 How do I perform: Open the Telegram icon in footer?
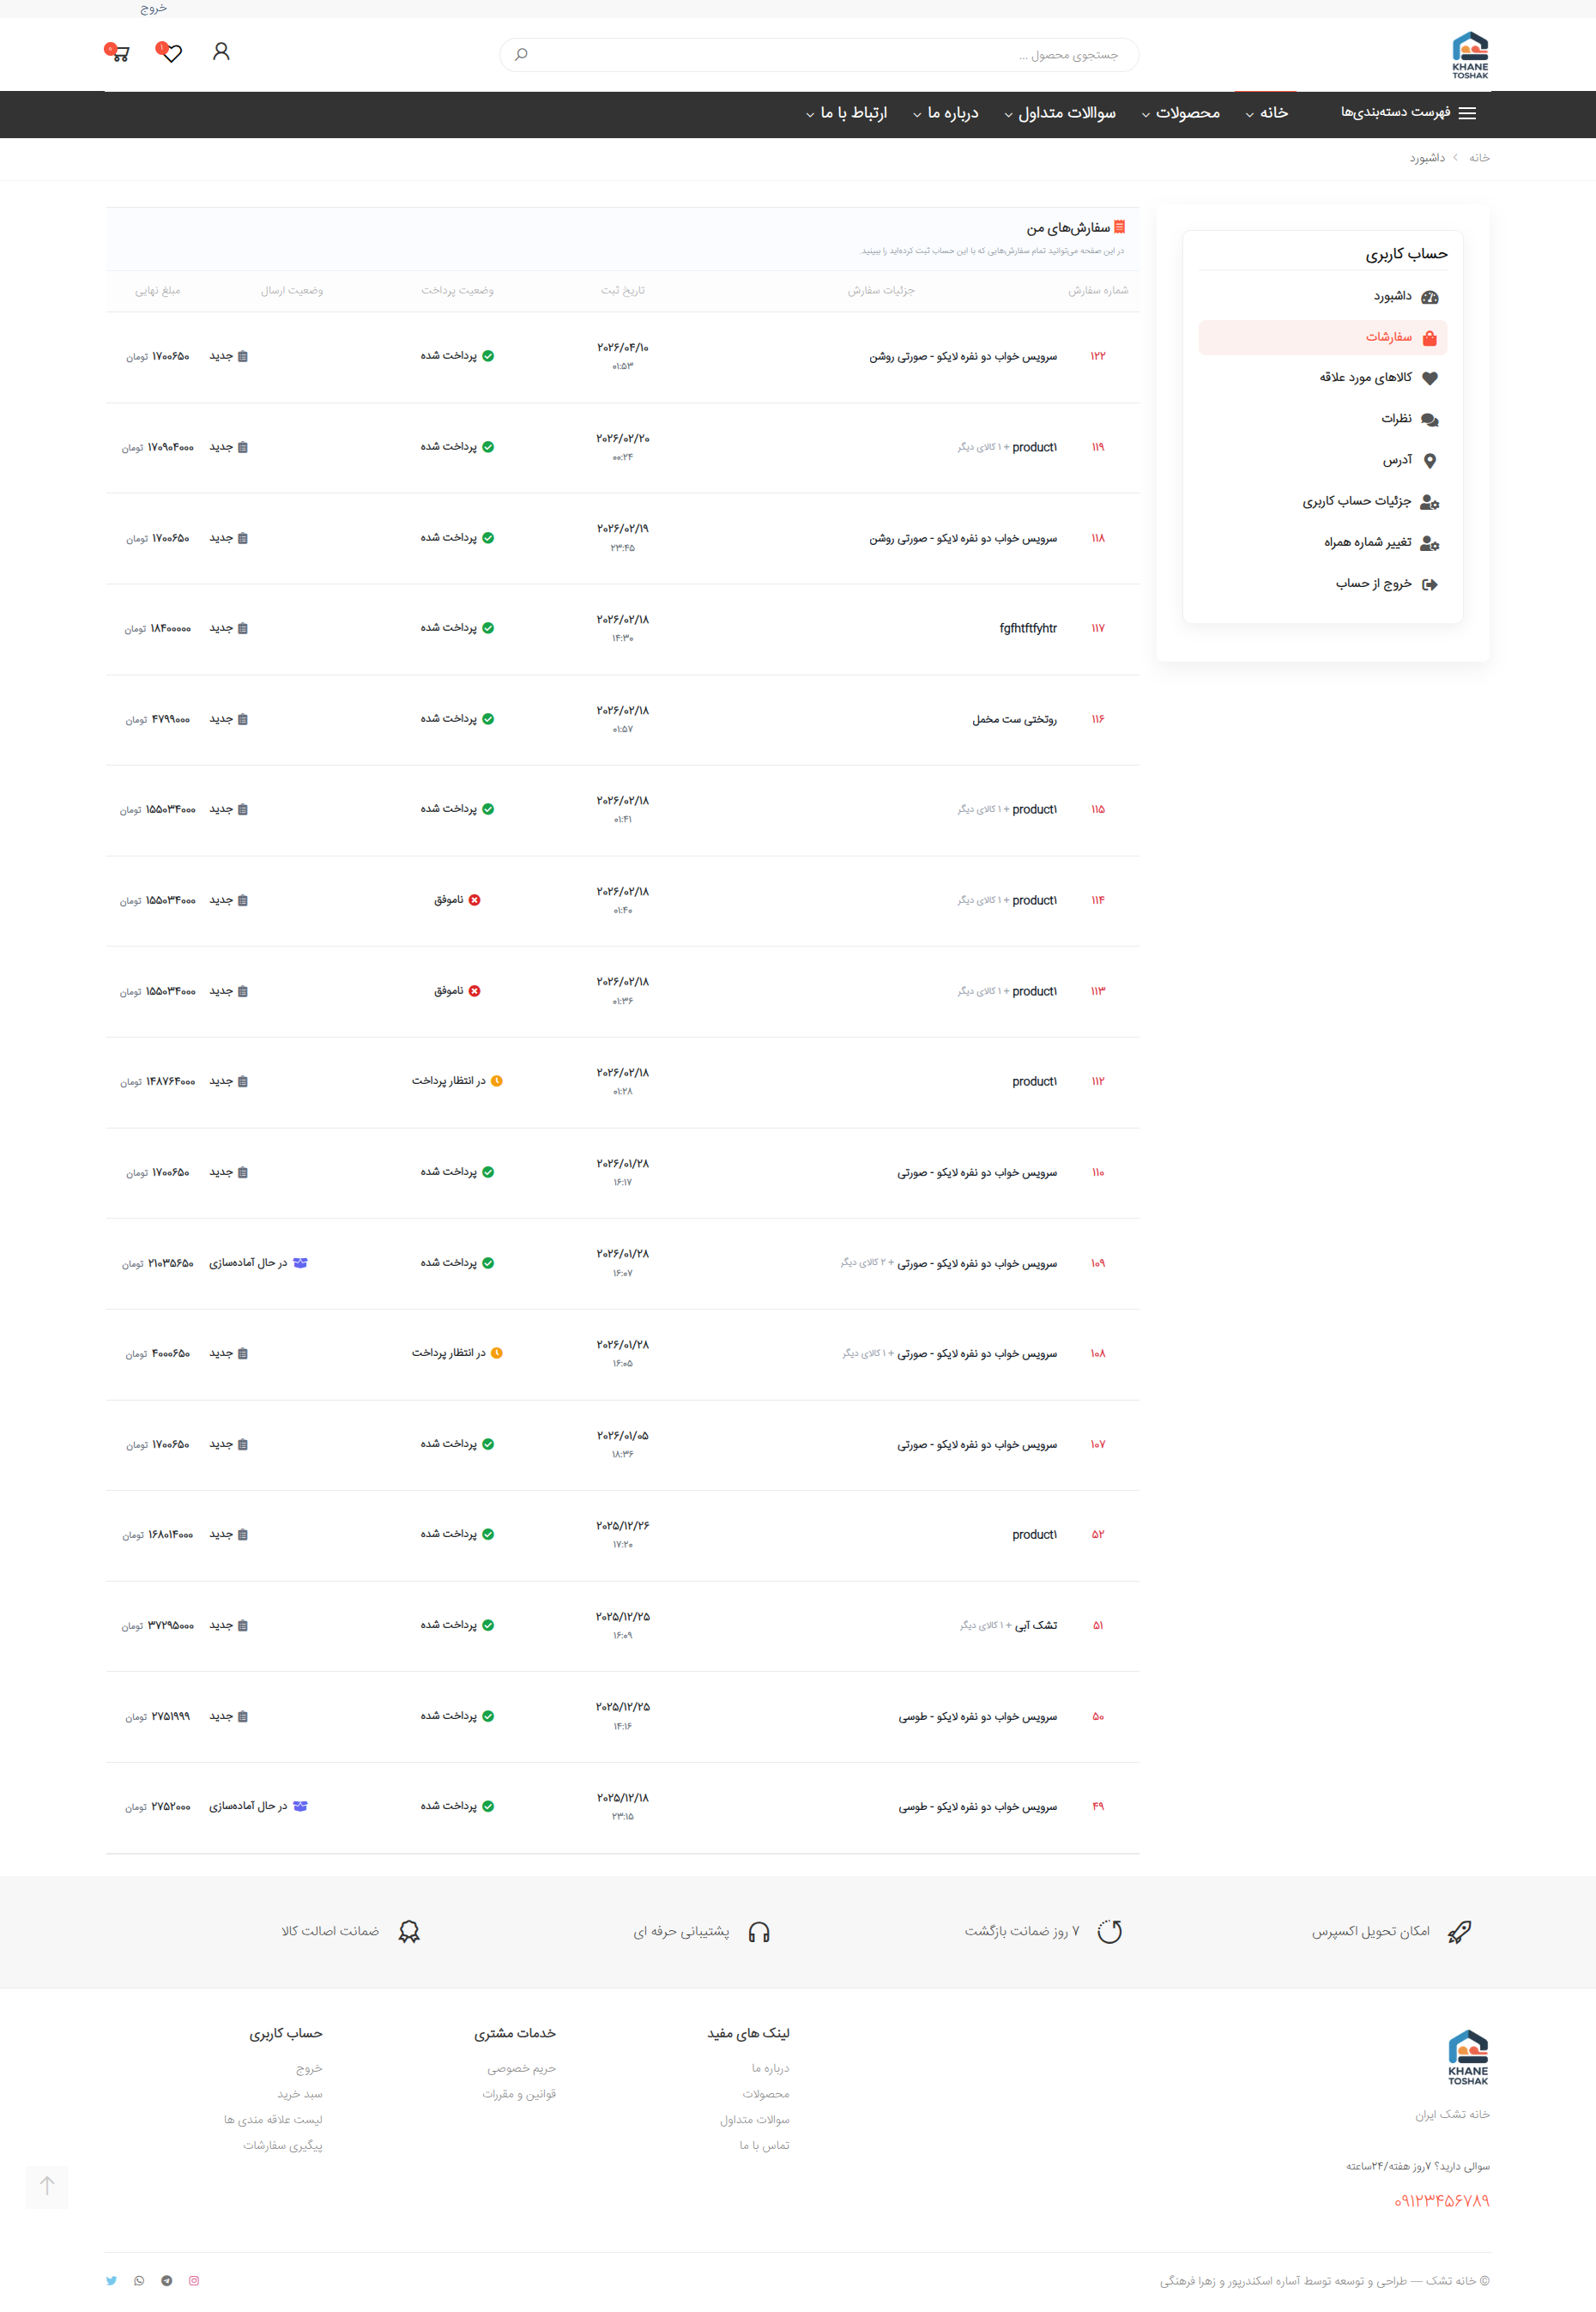click(167, 2280)
